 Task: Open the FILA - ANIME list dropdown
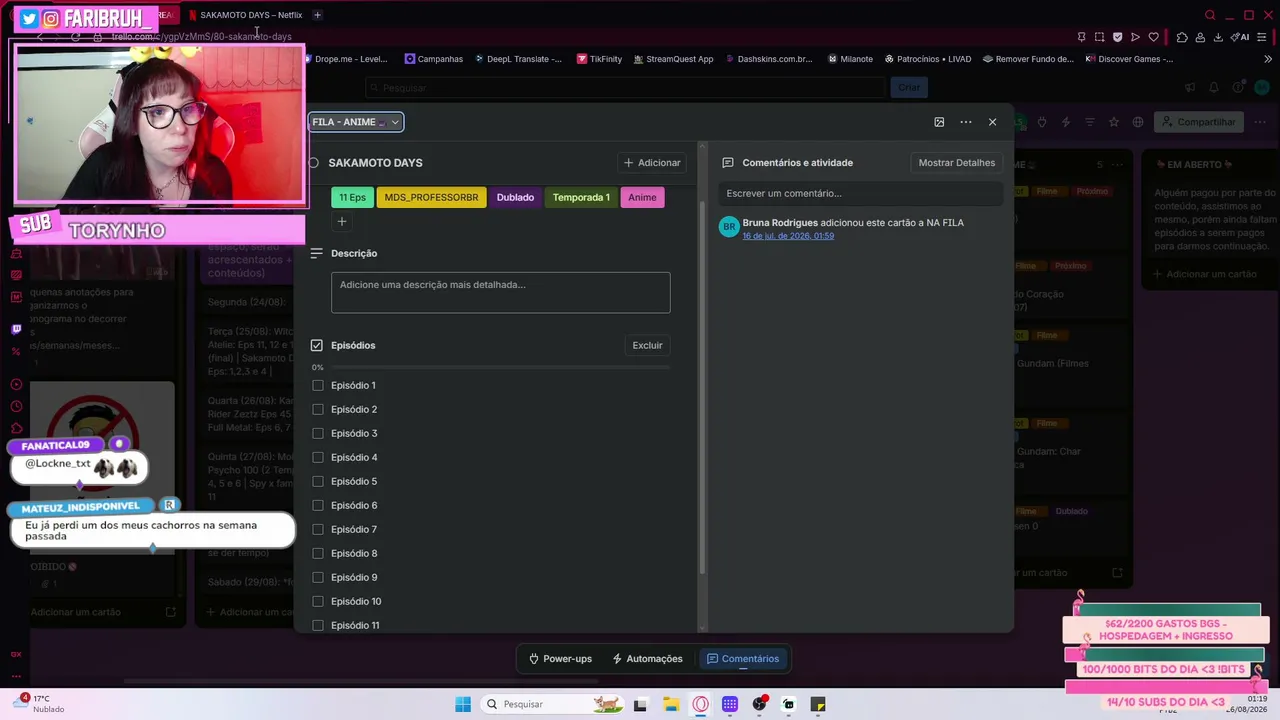(x=356, y=122)
